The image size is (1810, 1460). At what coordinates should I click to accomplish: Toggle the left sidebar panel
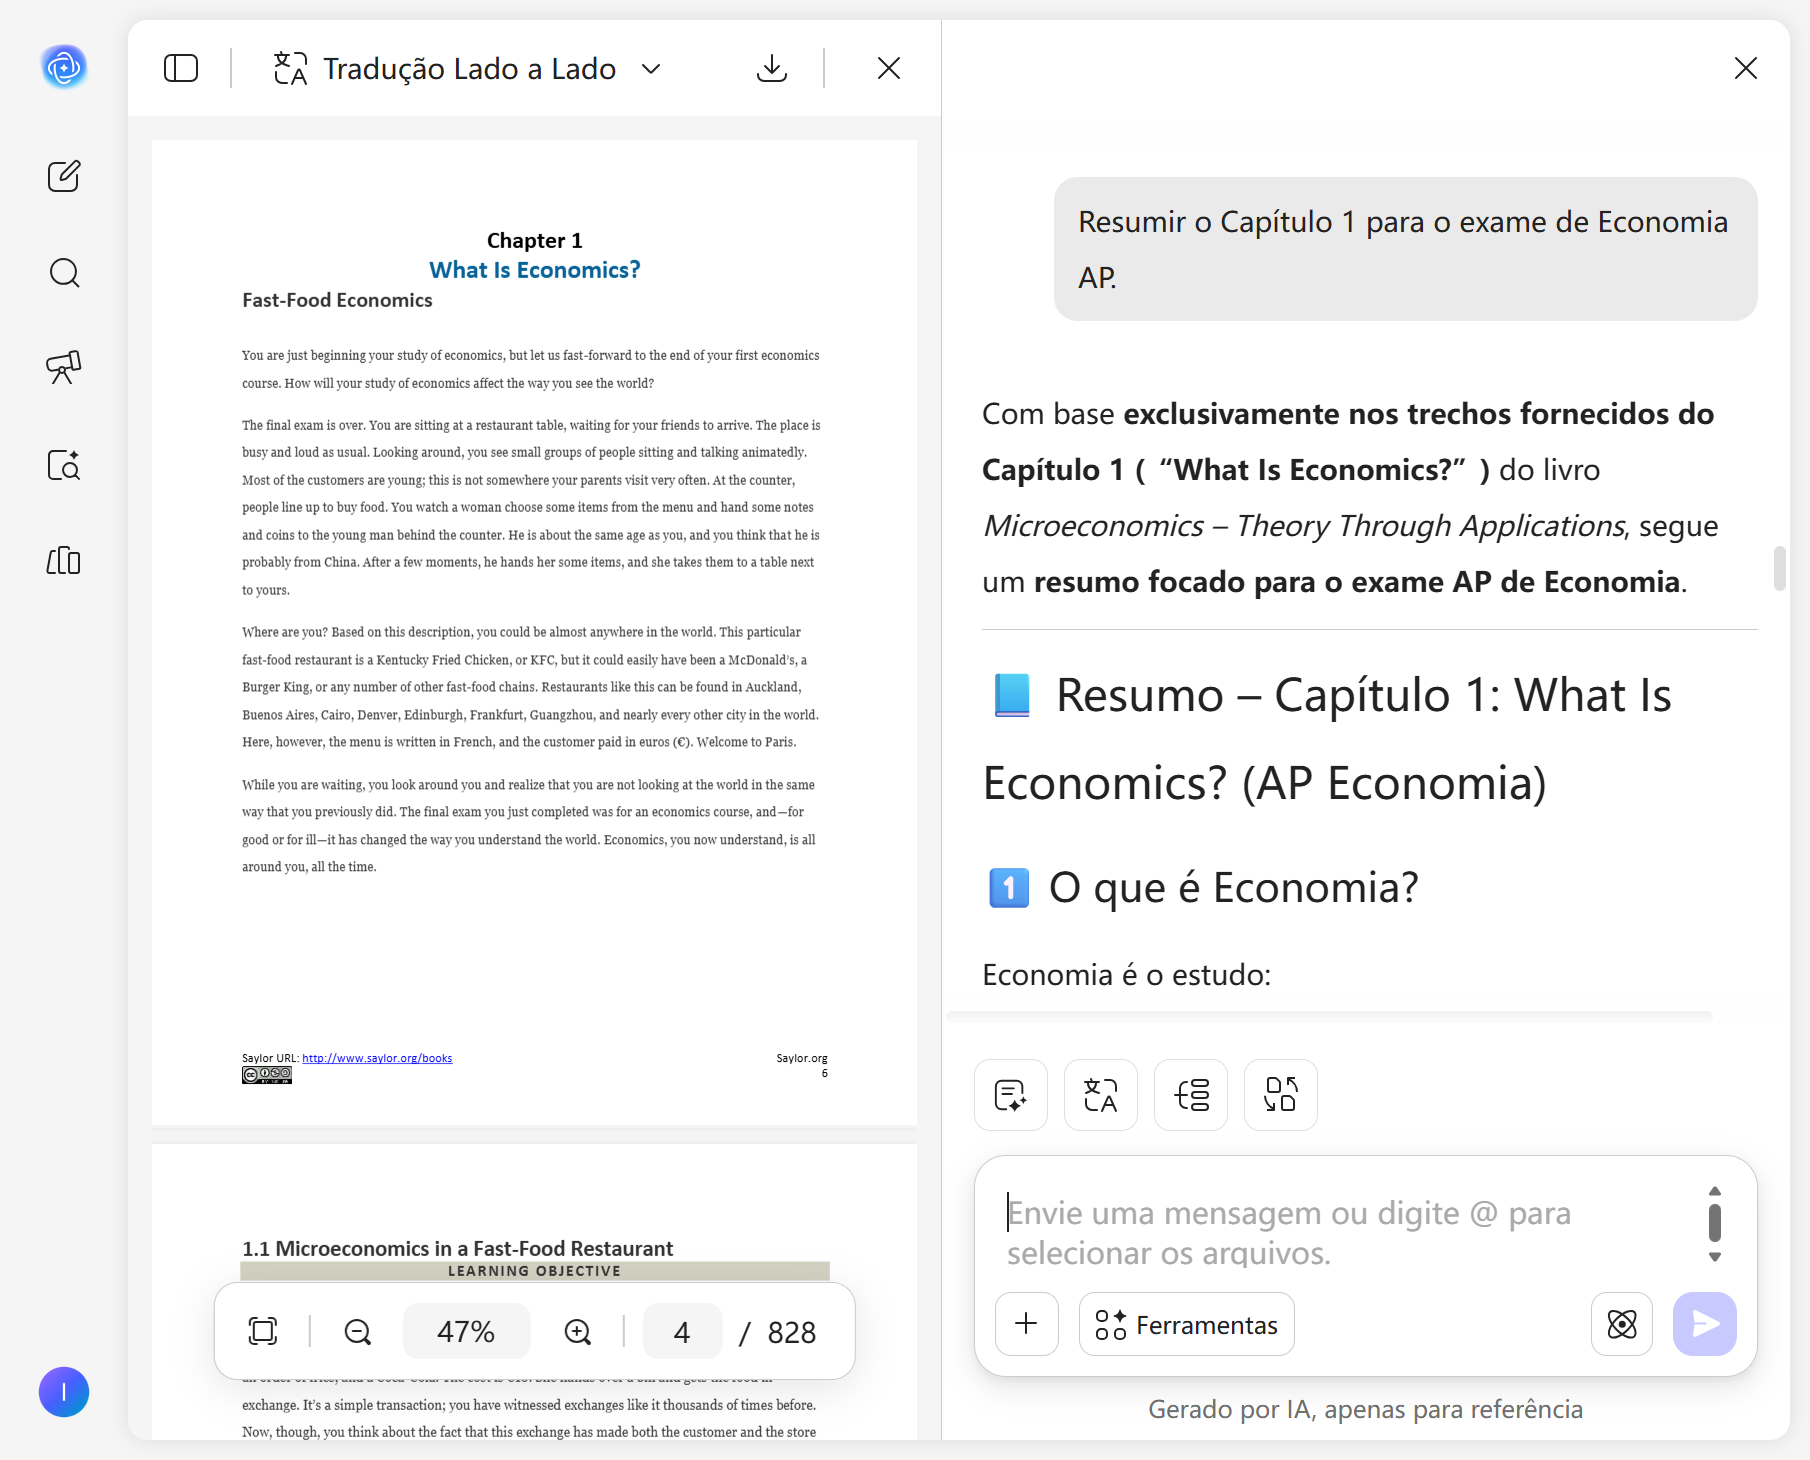(180, 68)
